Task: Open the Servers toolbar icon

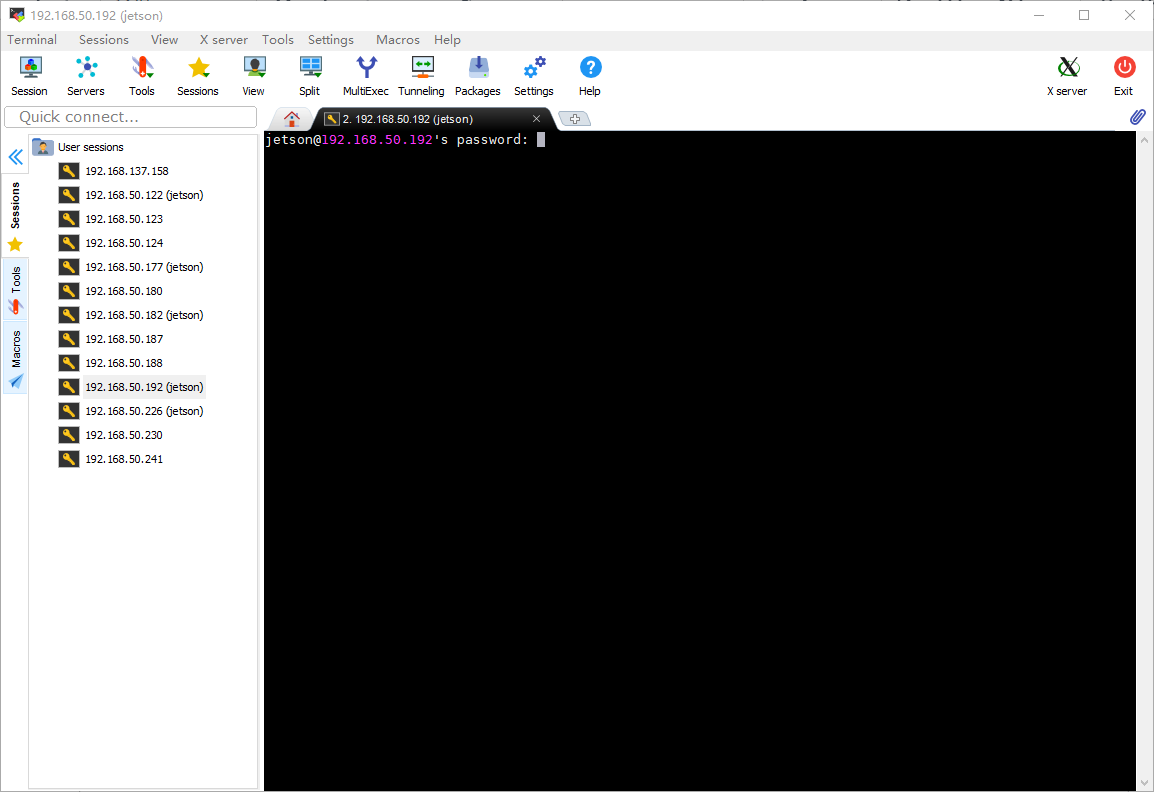Action: 86,76
